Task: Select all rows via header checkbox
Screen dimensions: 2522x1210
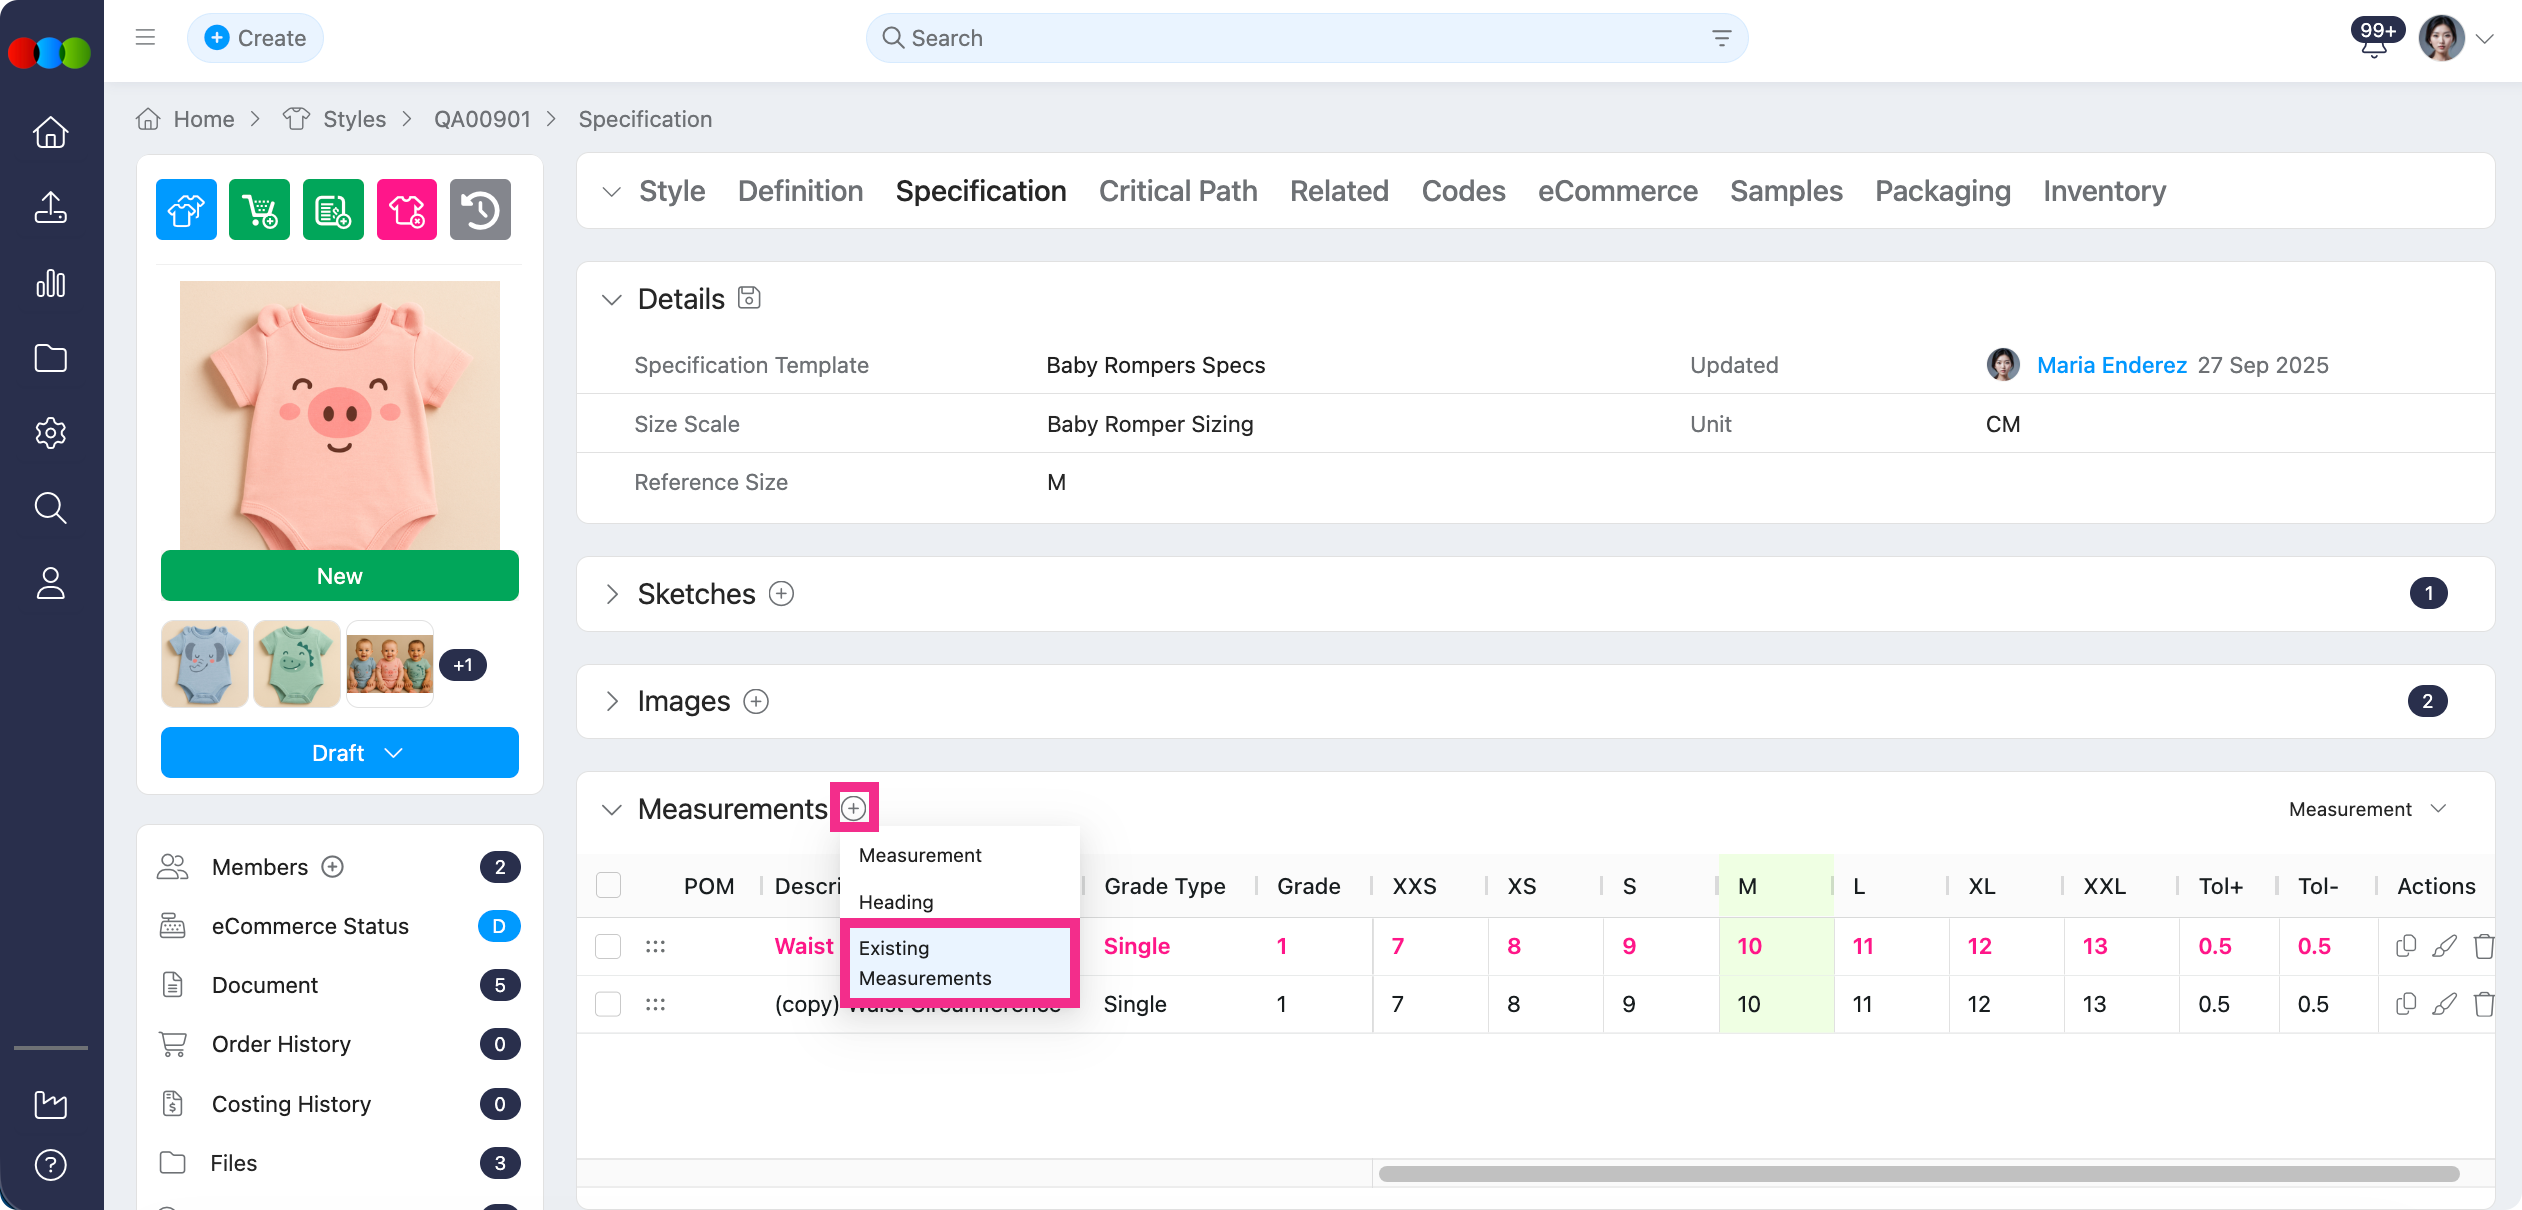Action: pos(608,886)
